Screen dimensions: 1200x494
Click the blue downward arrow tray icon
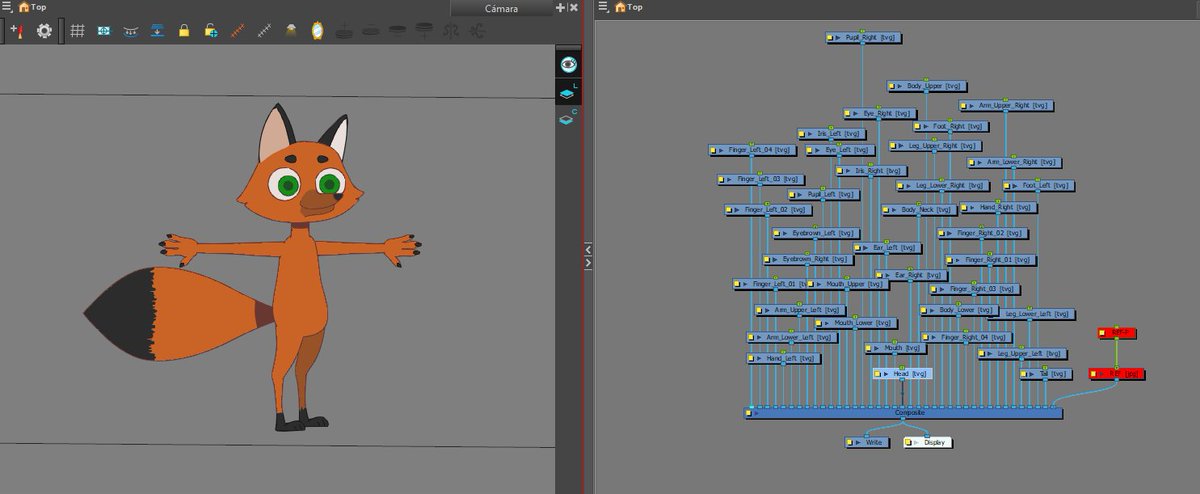coord(157,30)
